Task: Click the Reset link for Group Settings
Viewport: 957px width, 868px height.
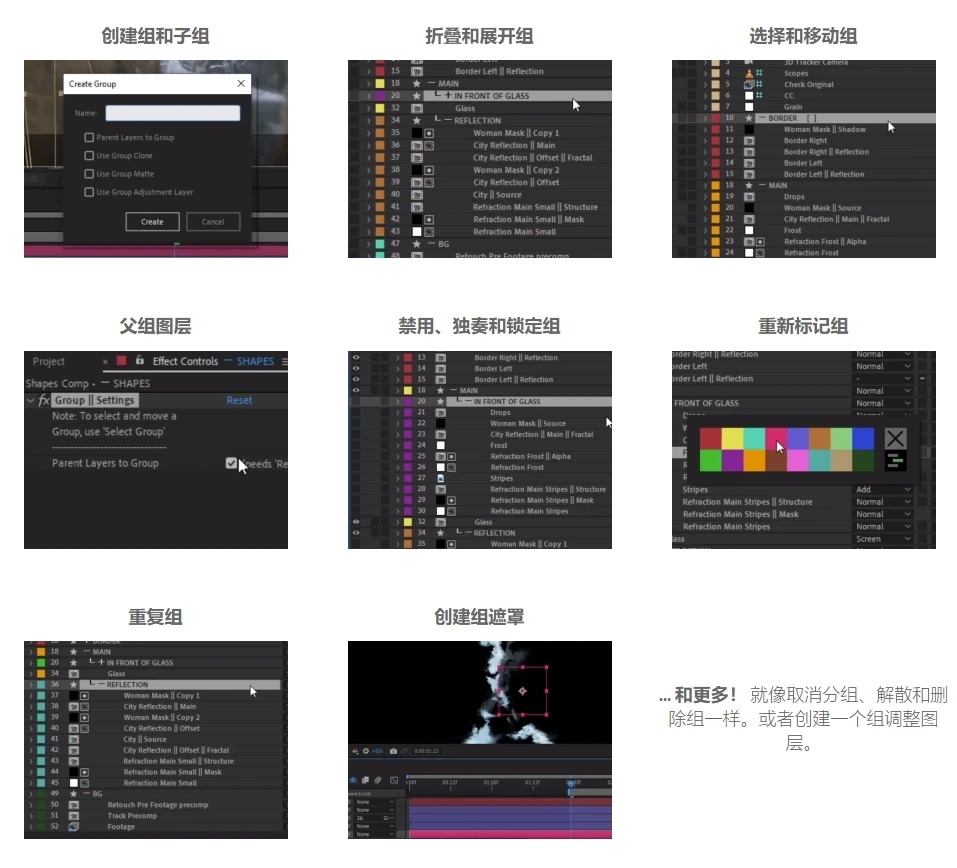Action: click(239, 400)
